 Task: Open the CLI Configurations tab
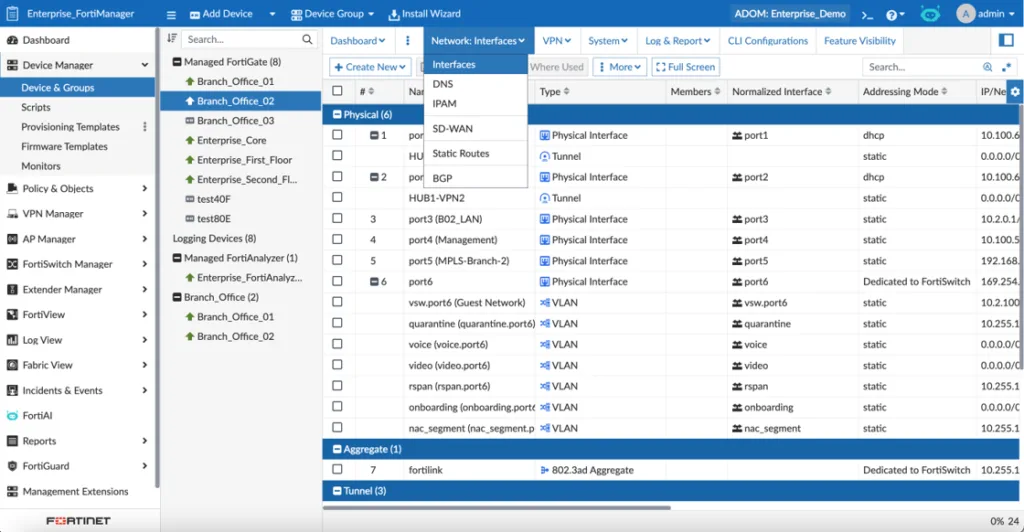[767, 41]
